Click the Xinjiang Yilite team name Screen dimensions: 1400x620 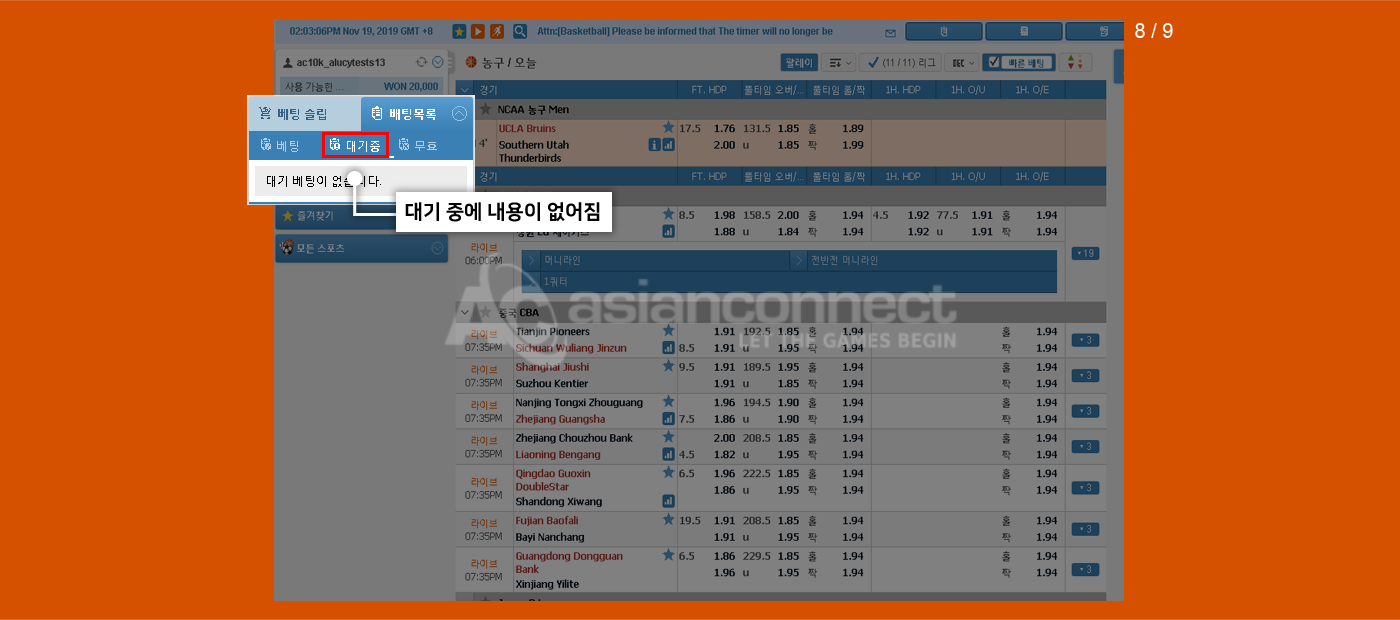click(x=547, y=583)
